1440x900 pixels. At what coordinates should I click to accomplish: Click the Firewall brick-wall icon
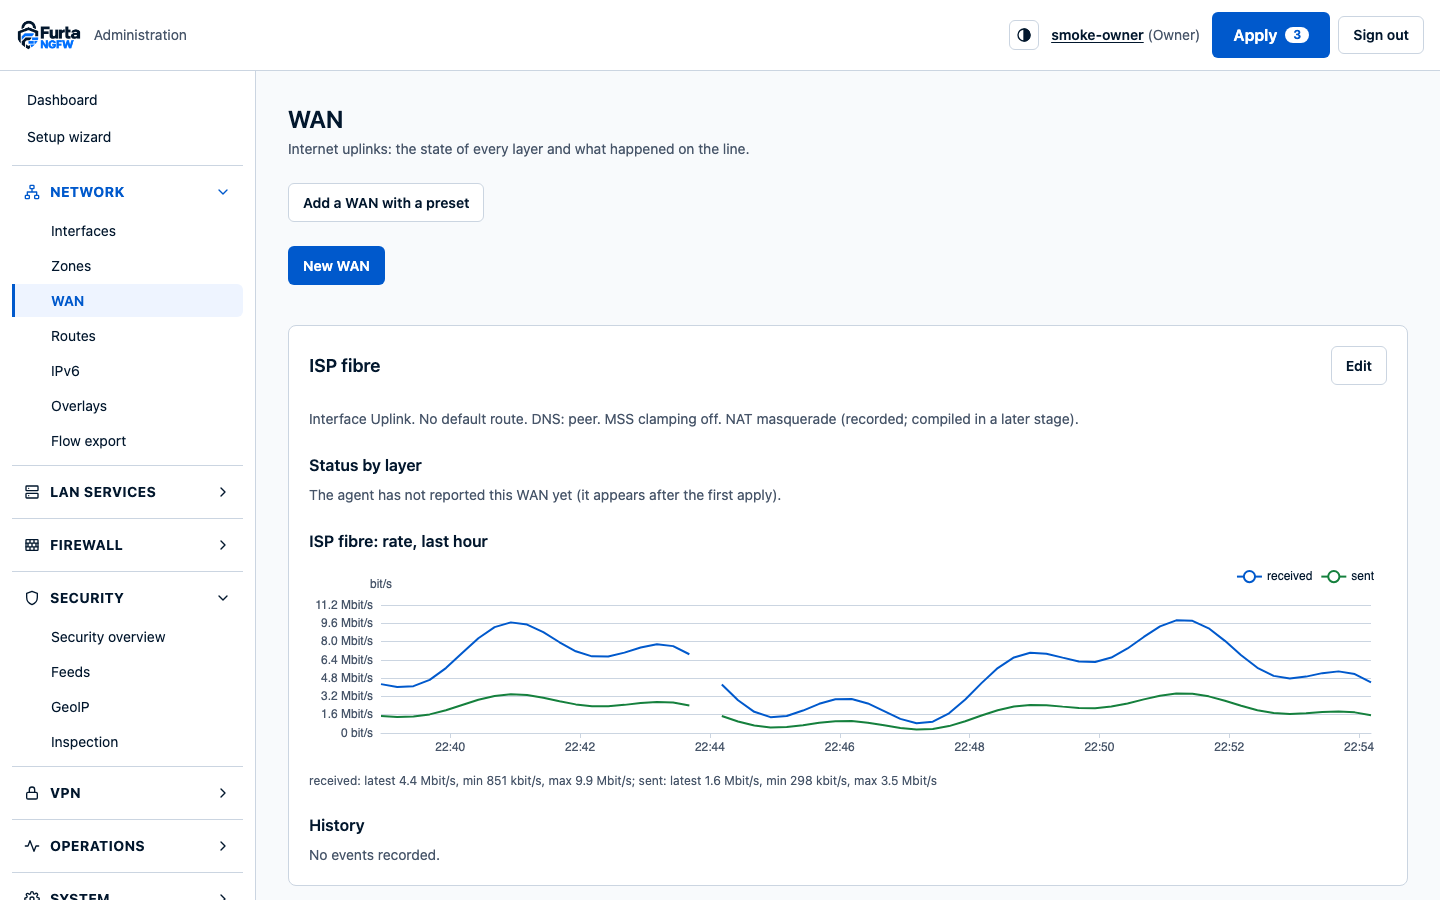[x=32, y=545]
